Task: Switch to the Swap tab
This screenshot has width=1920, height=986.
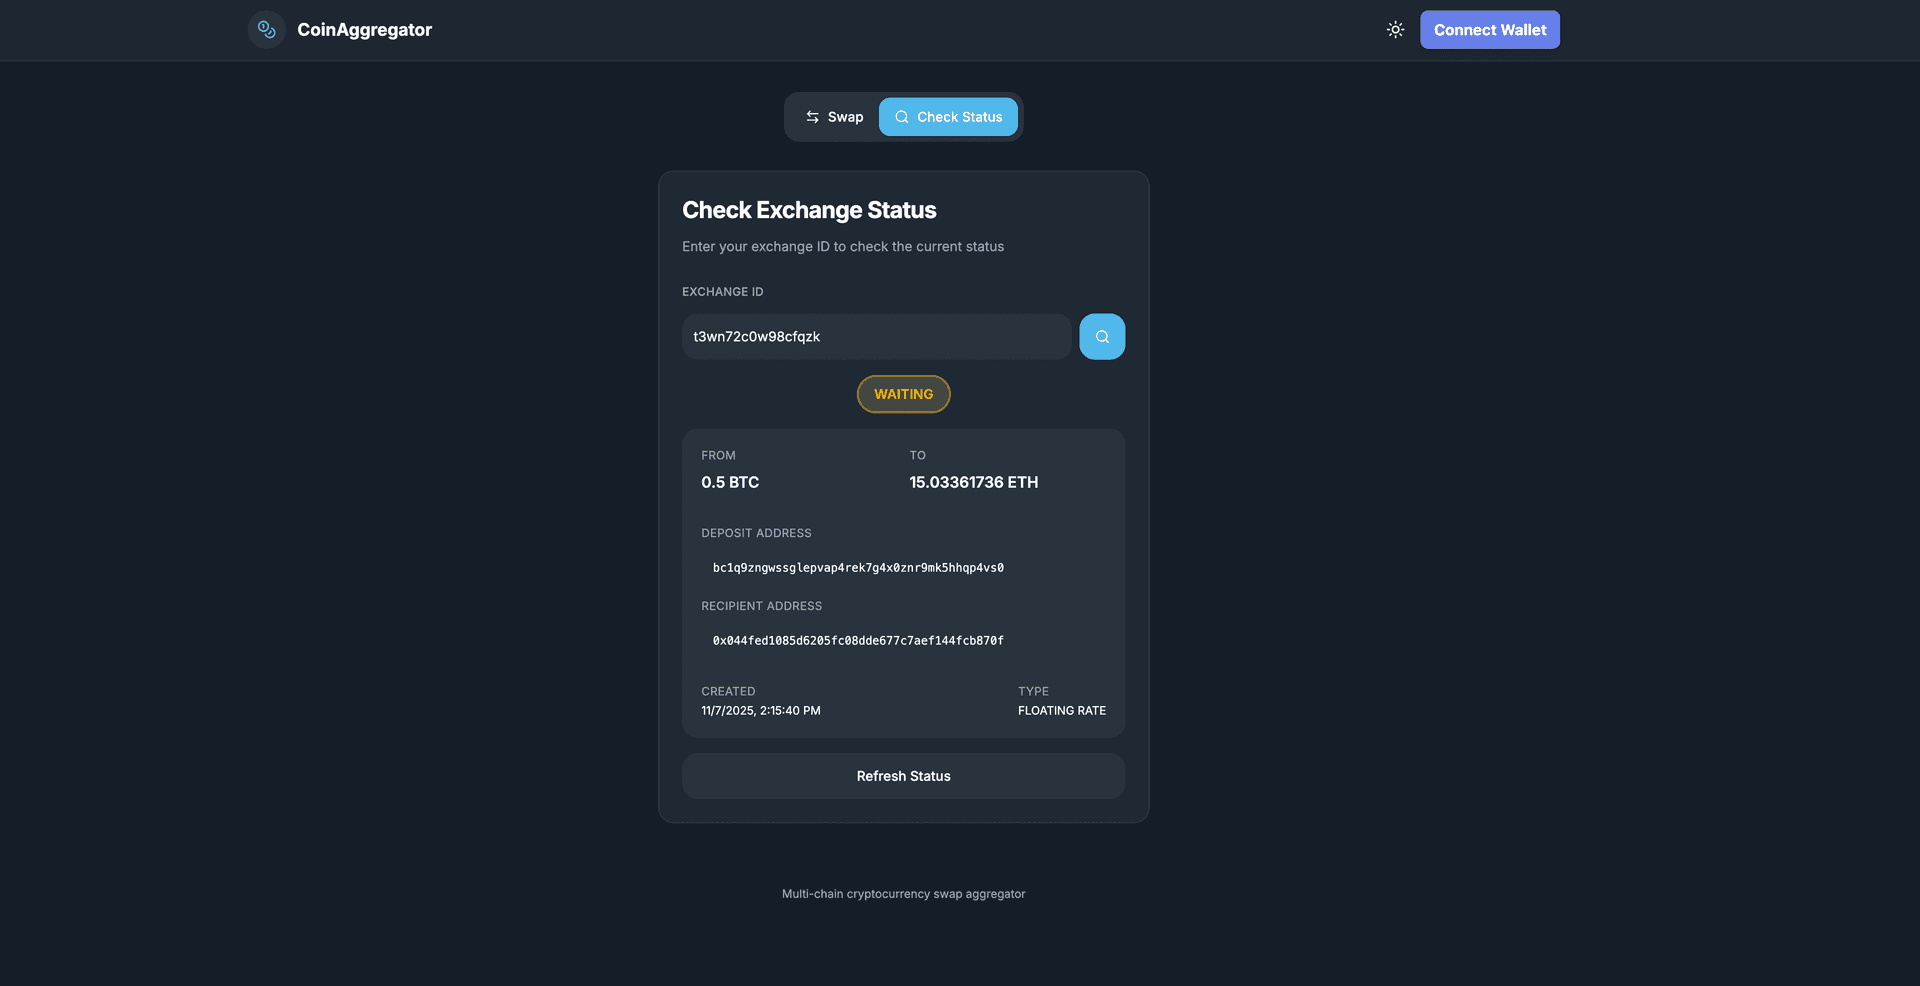Action: (834, 117)
